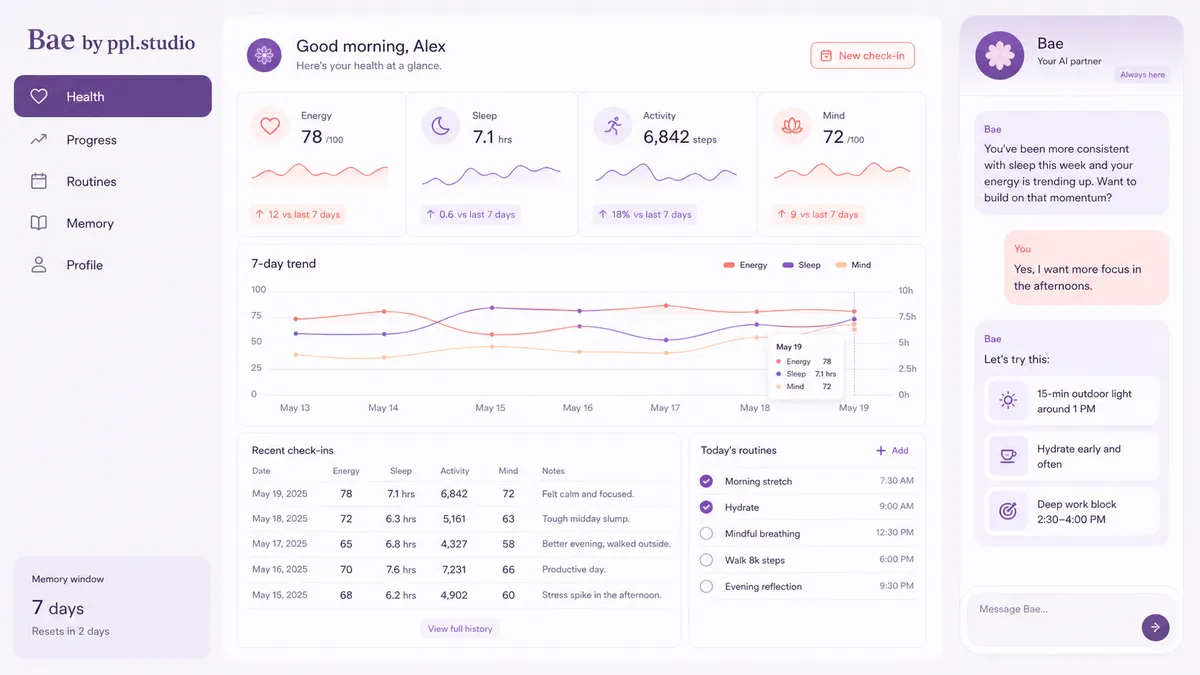The width and height of the screenshot is (1200, 675).
Task: Click the '0.6 vs last 7 days' badge
Action: tap(470, 214)
